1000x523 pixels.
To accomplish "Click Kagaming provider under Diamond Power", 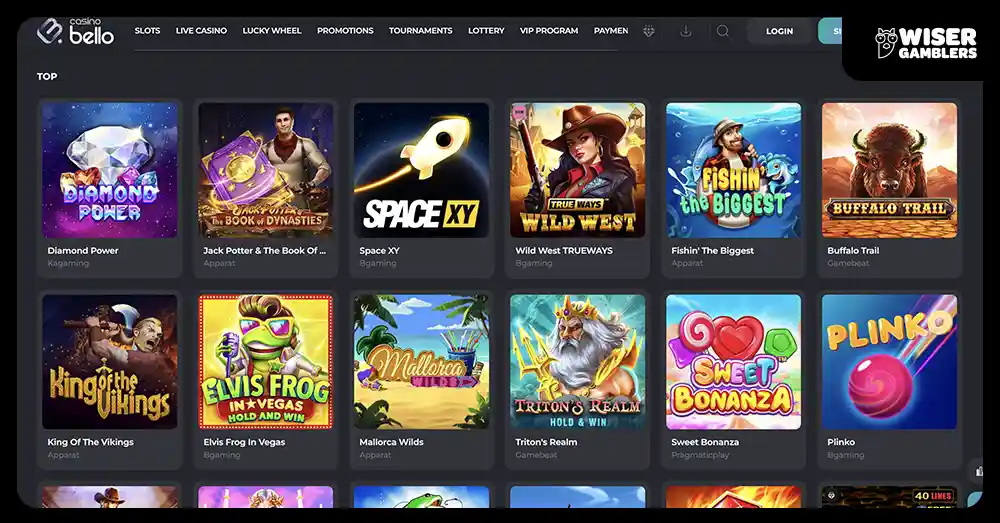I will coord(68,263).
